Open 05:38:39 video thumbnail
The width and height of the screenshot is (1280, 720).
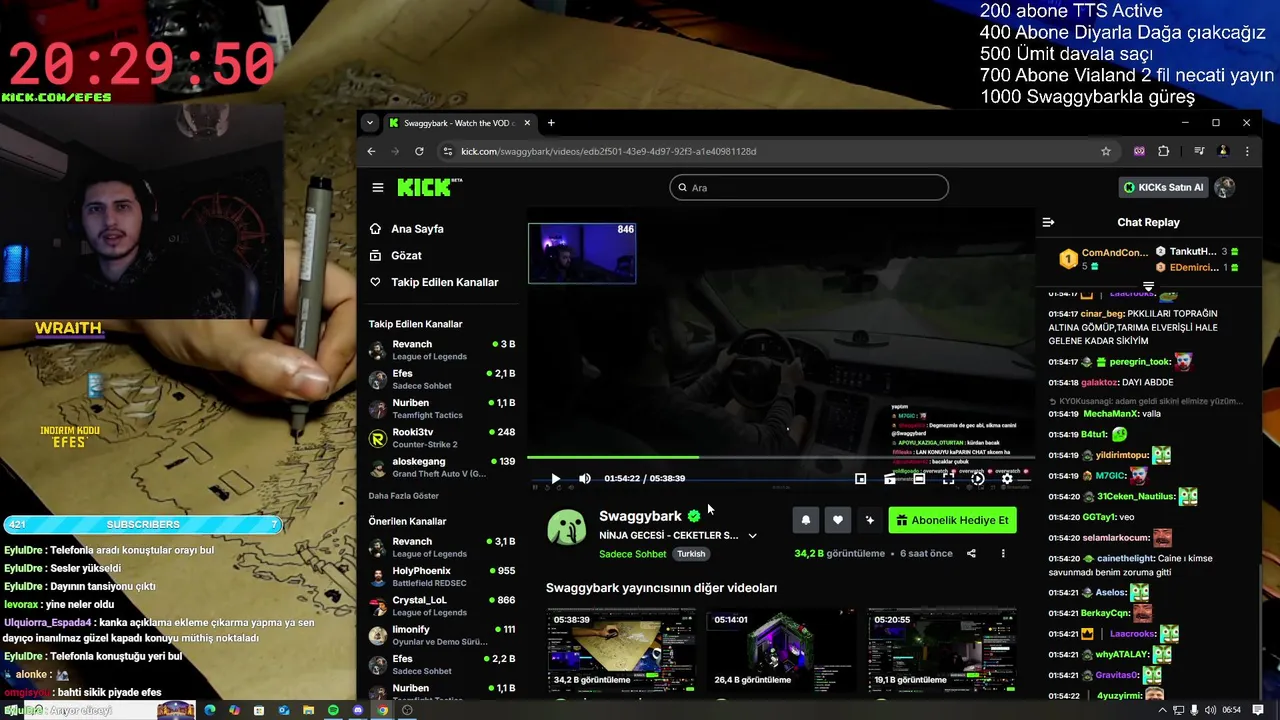[620, 650]
